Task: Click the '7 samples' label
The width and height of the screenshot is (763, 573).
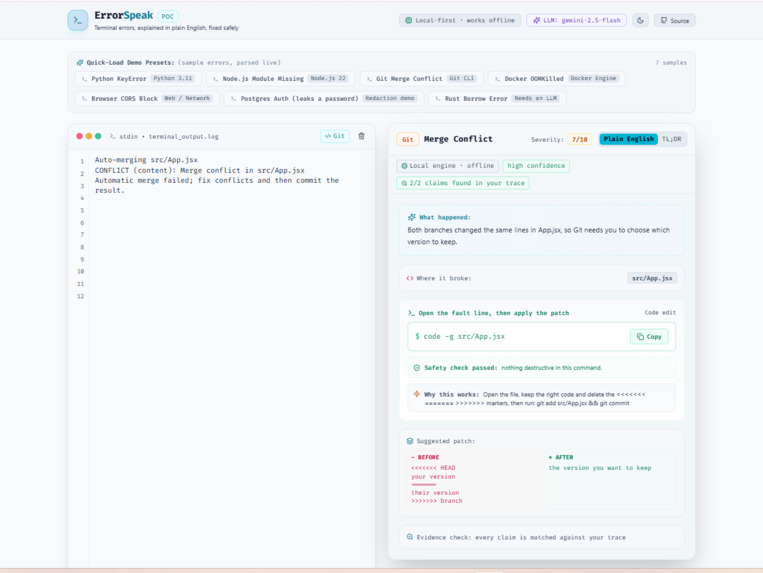Action: pos(671,63)
